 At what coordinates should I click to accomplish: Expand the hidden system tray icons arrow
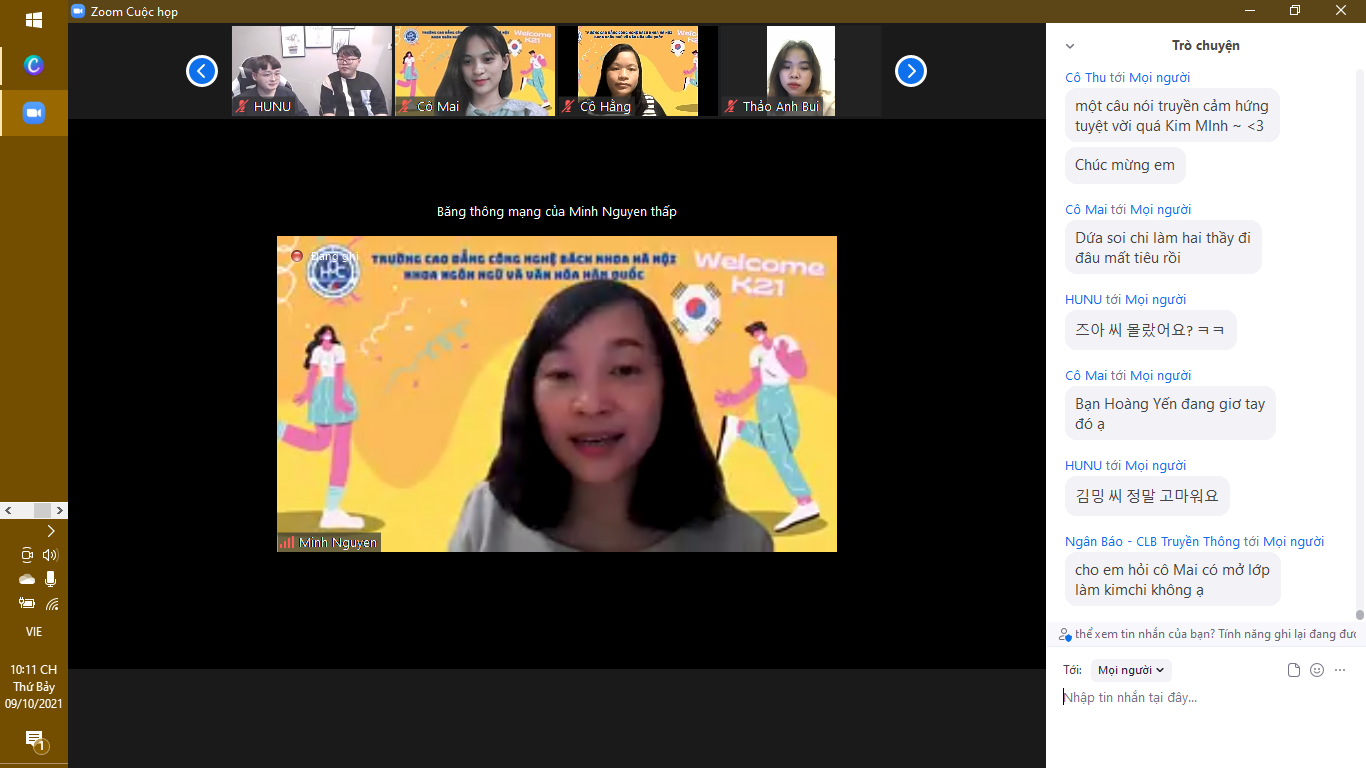tap(51, 531)
